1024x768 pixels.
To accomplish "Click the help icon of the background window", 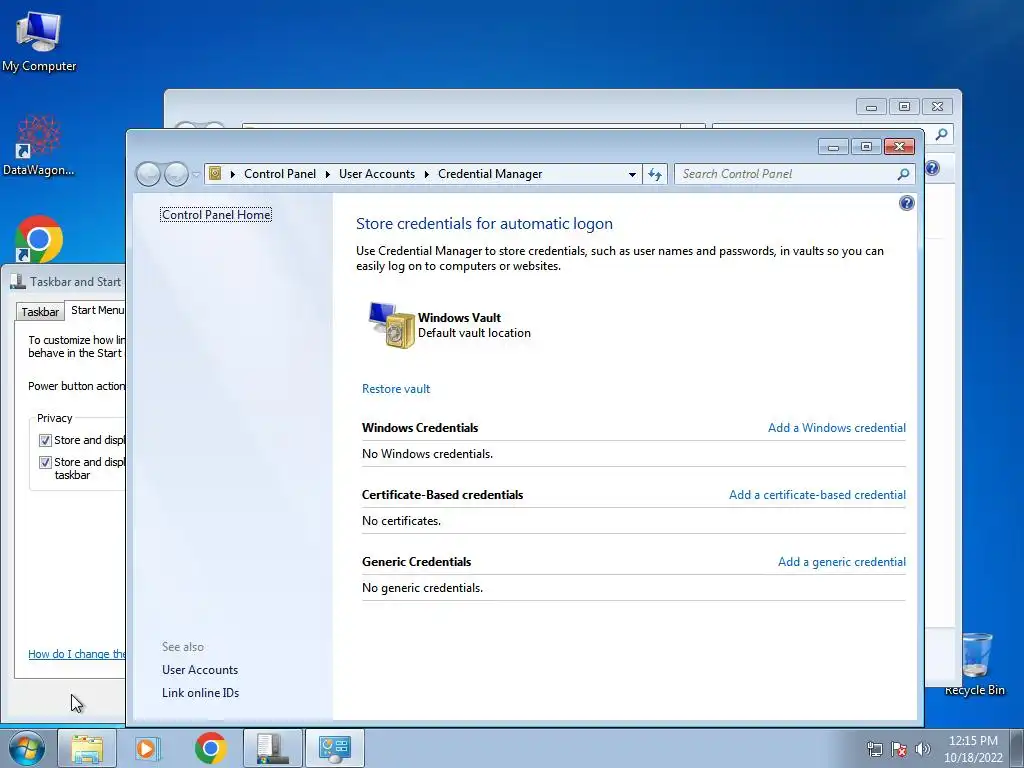I will tap(933, 168).
